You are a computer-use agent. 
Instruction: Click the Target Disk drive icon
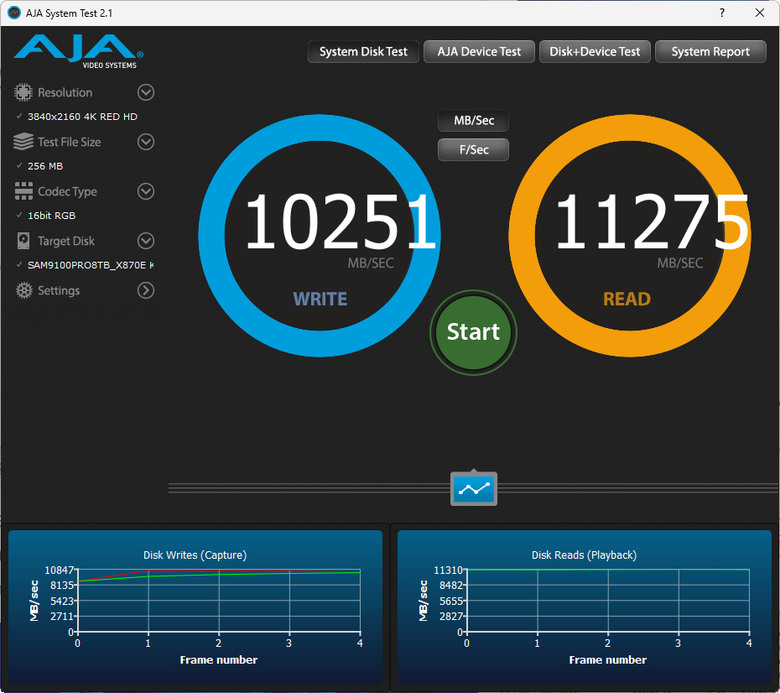tap(23, 241)
